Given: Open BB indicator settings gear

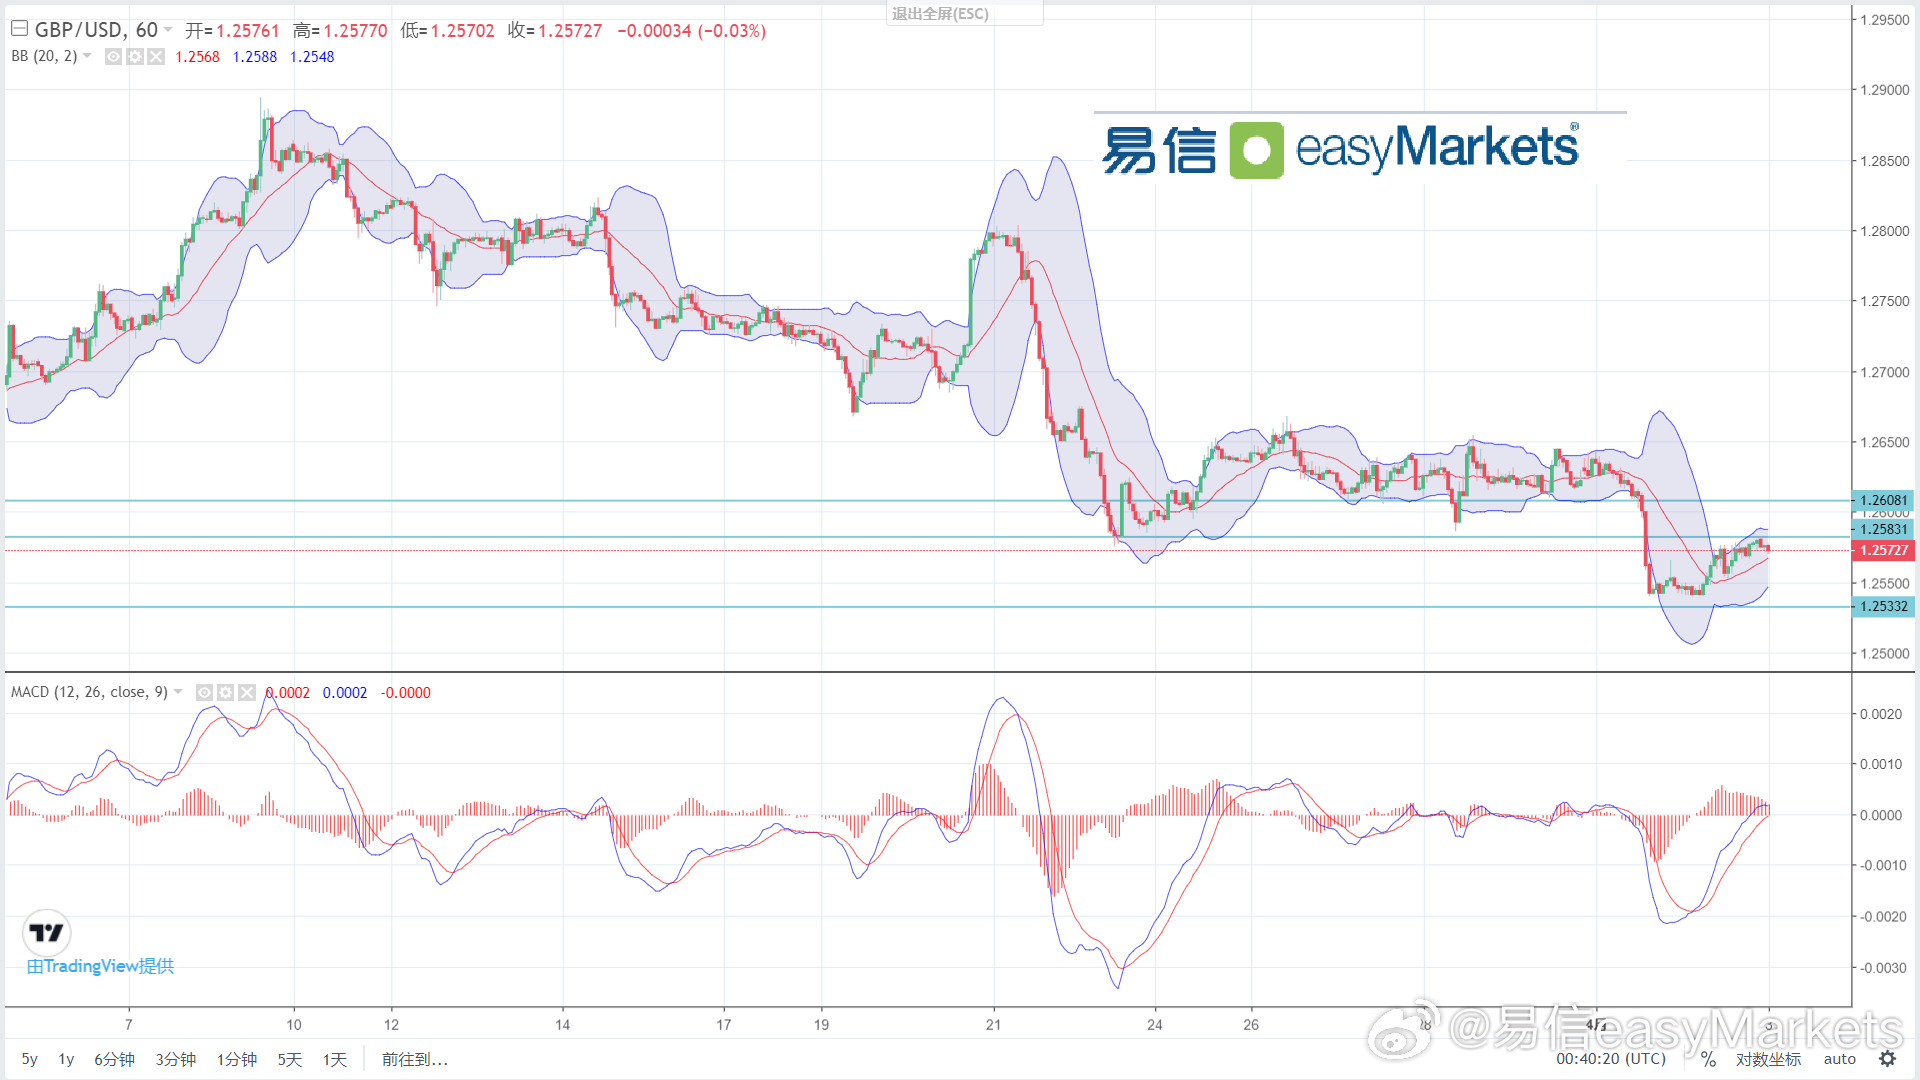Looking at the screenshot, I should point(135,57).
